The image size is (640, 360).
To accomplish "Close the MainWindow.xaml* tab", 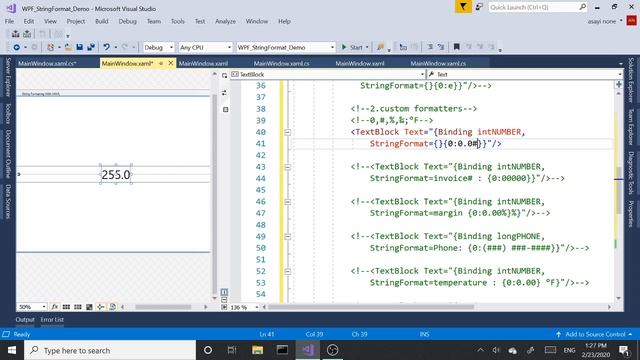I will (171, 63).
